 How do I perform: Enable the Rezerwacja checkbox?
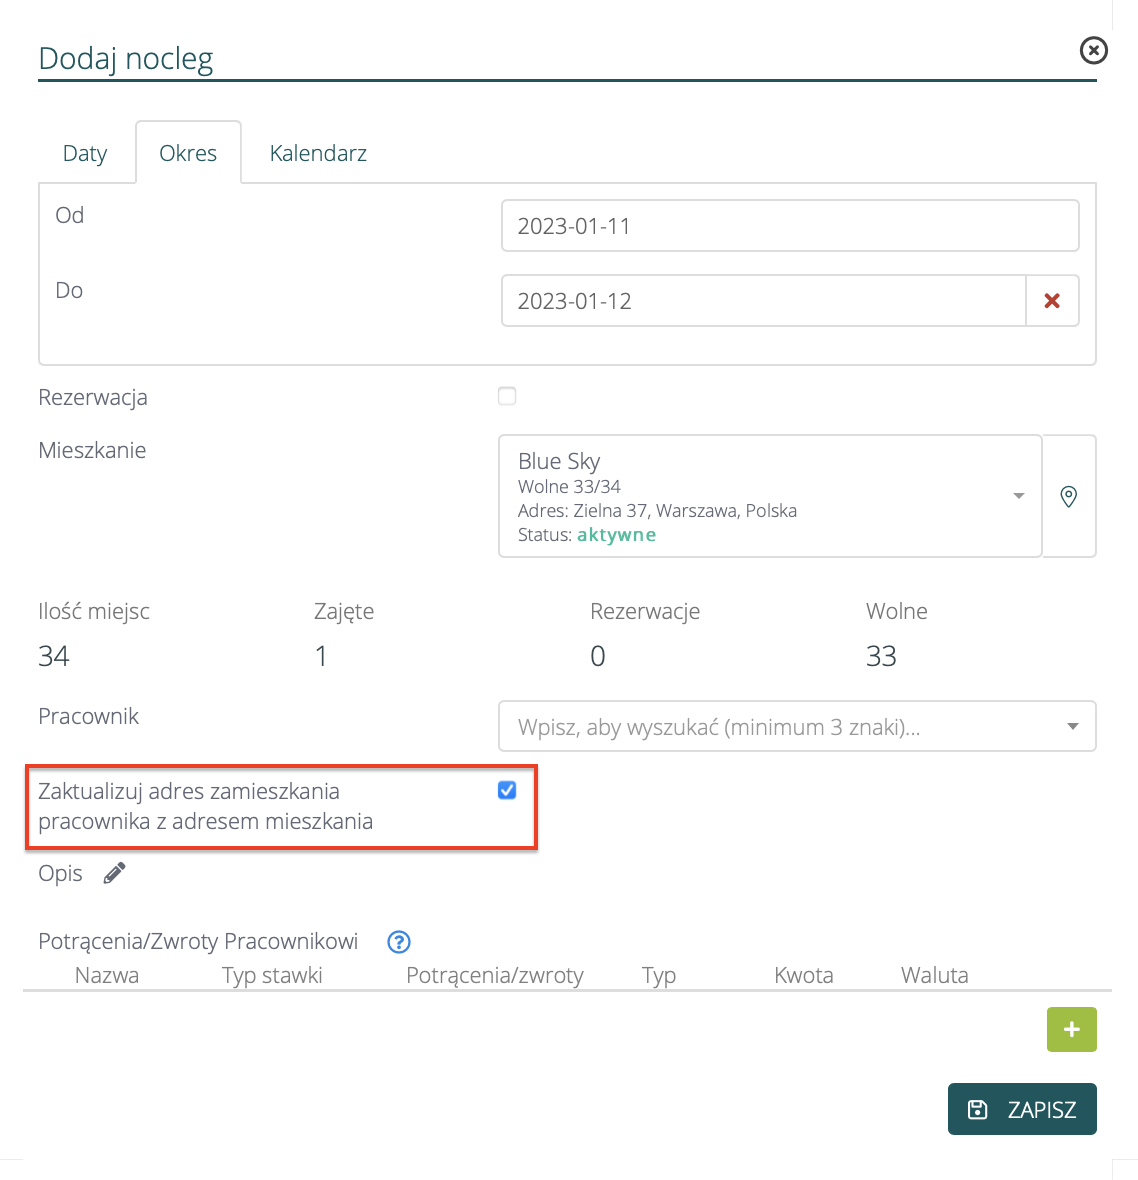pyautogui.click(x=507, y=396)
